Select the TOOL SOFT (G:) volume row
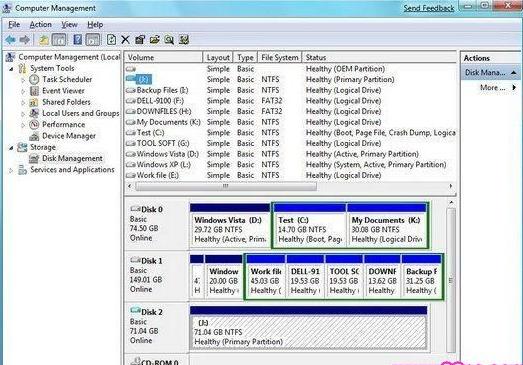The width and height of the screenshot is (523, 365). coord(290,143)
